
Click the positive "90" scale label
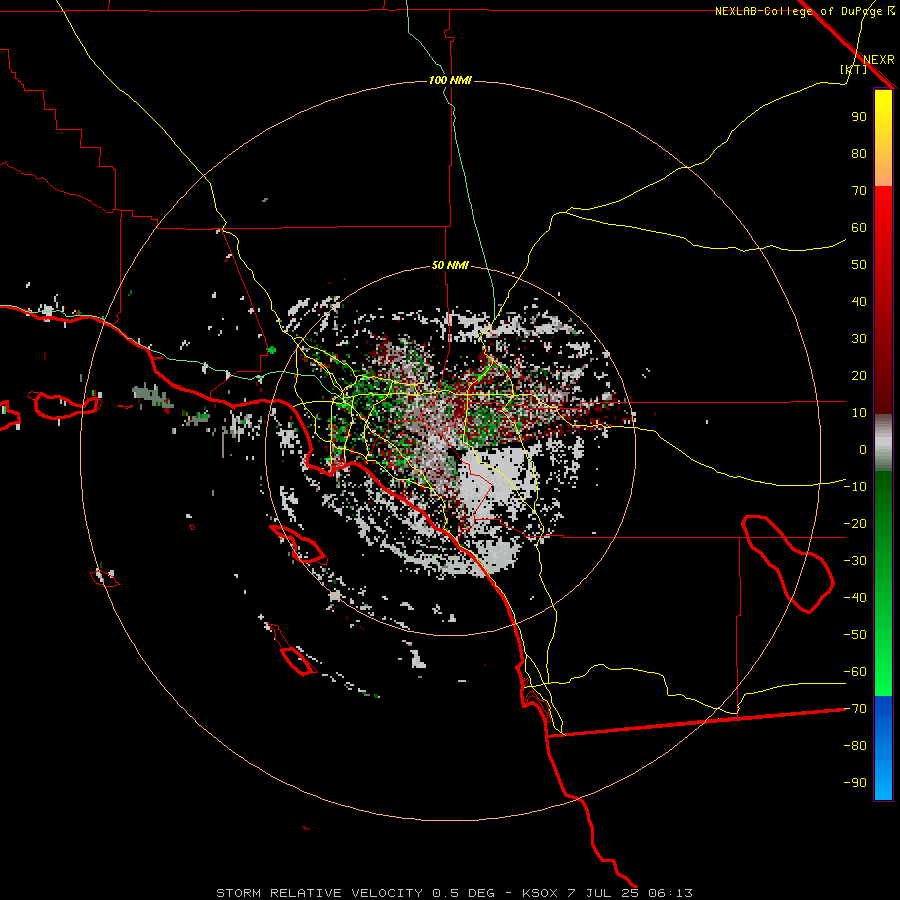tap(859, 117)
